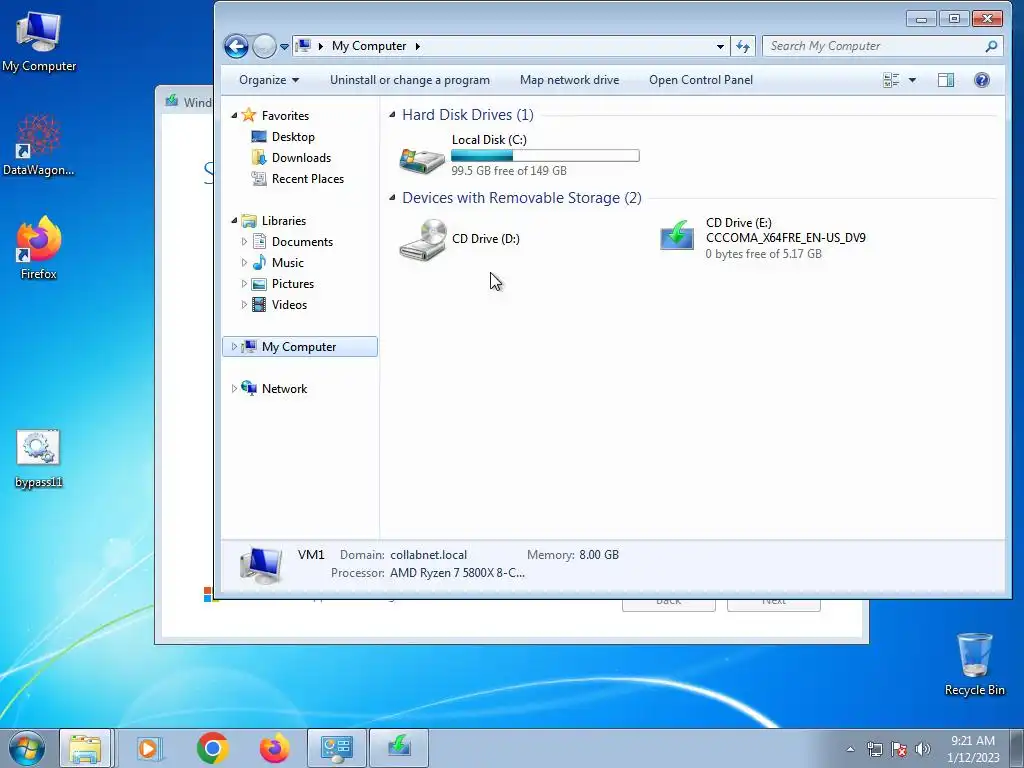Switch to Control Panel taskbar window
This screenshot has height=768, width=1024.
click(x=337, y=748)
